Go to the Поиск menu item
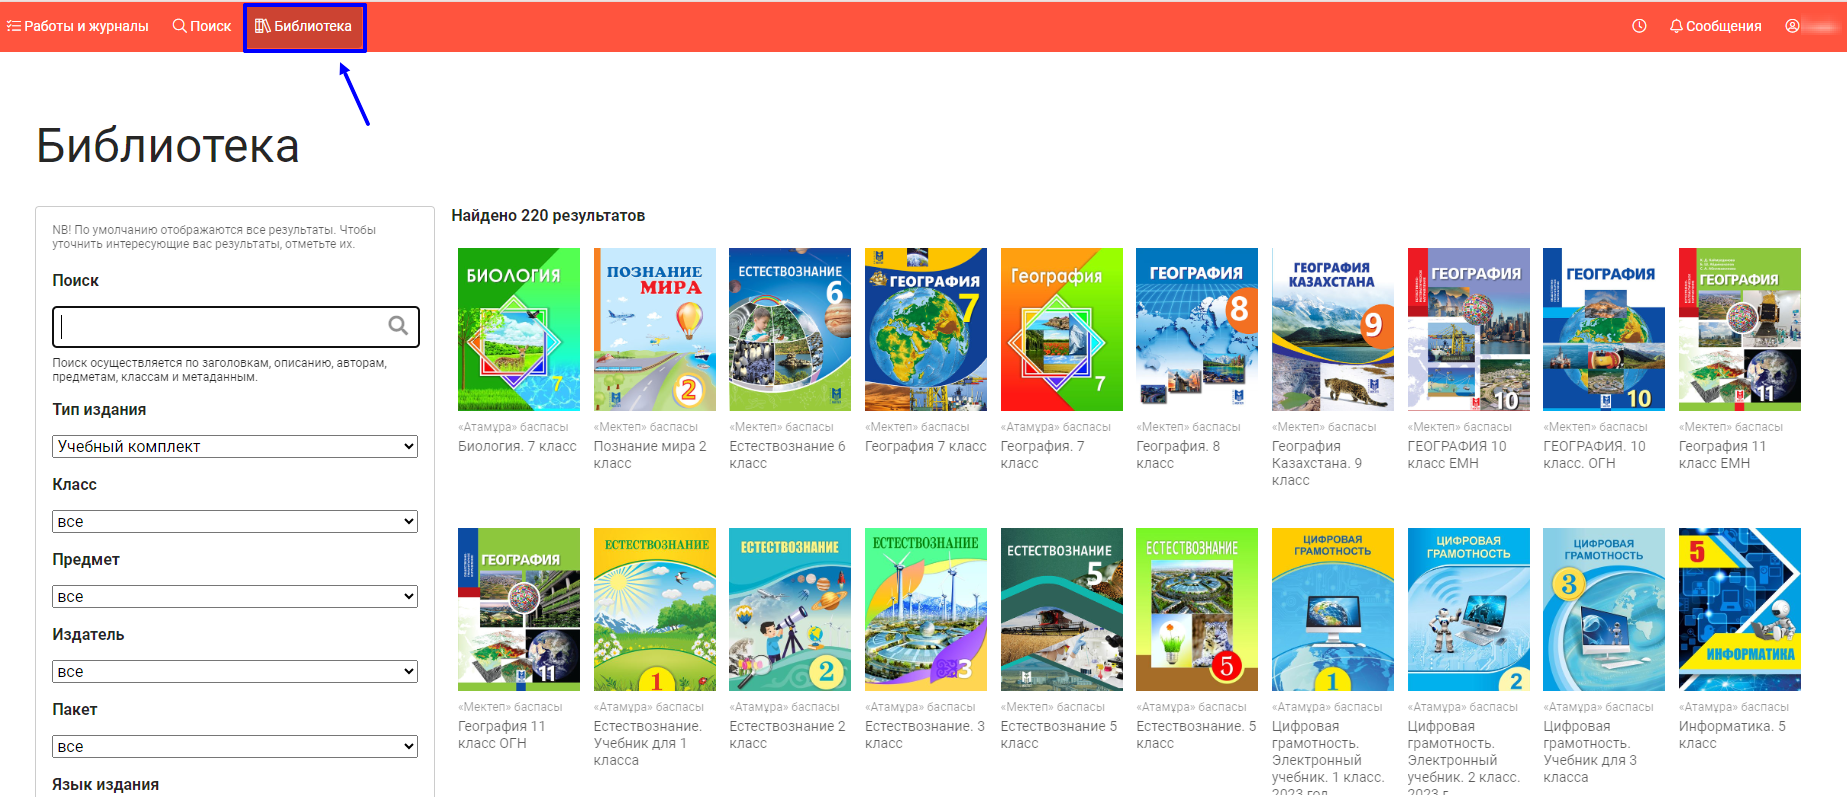Screen dimensions: 1847x797 click(202, 26)
